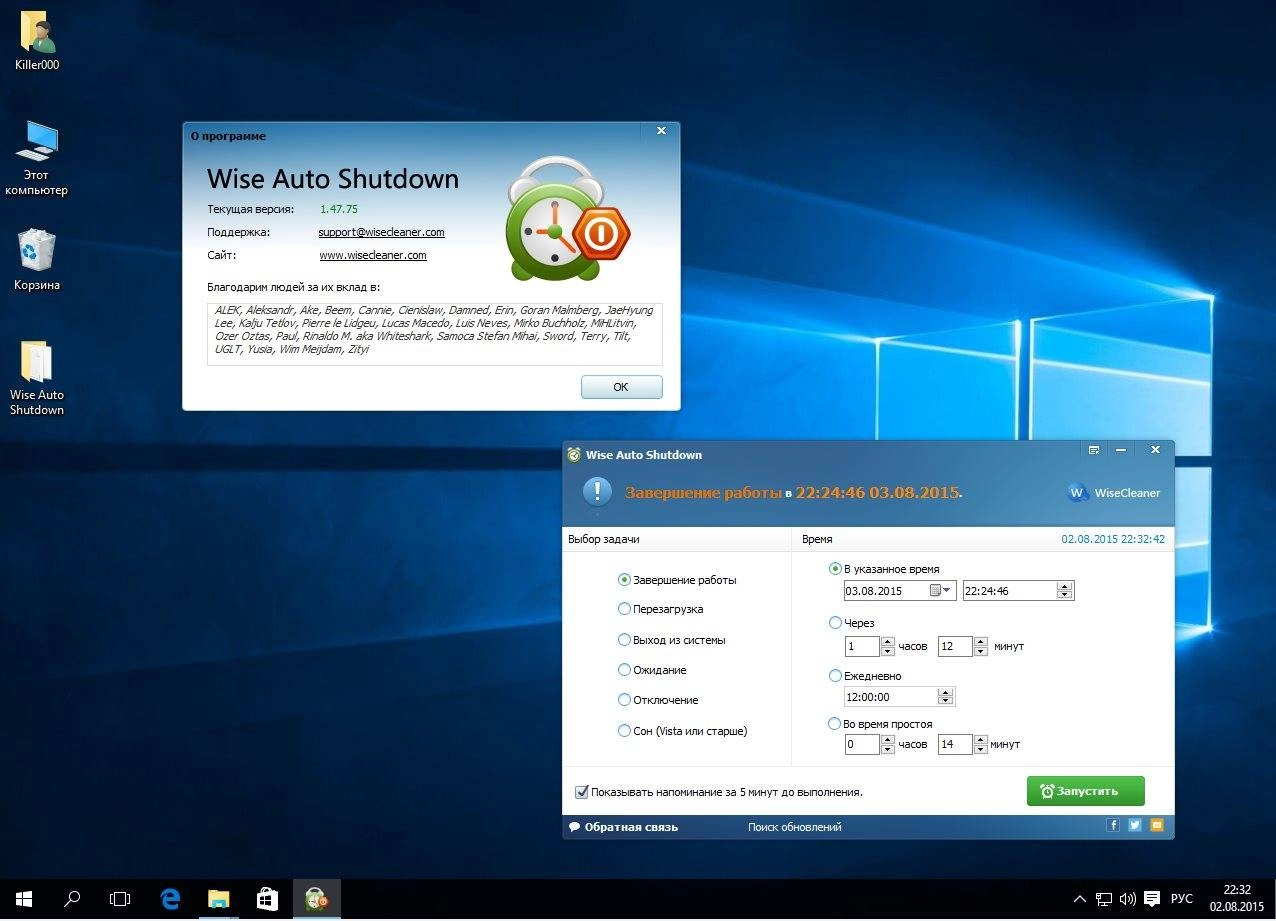This screenshot has width=1276, height=921.
Task: Click OK in the О программе dialog
Action: [x=621, y=387]
